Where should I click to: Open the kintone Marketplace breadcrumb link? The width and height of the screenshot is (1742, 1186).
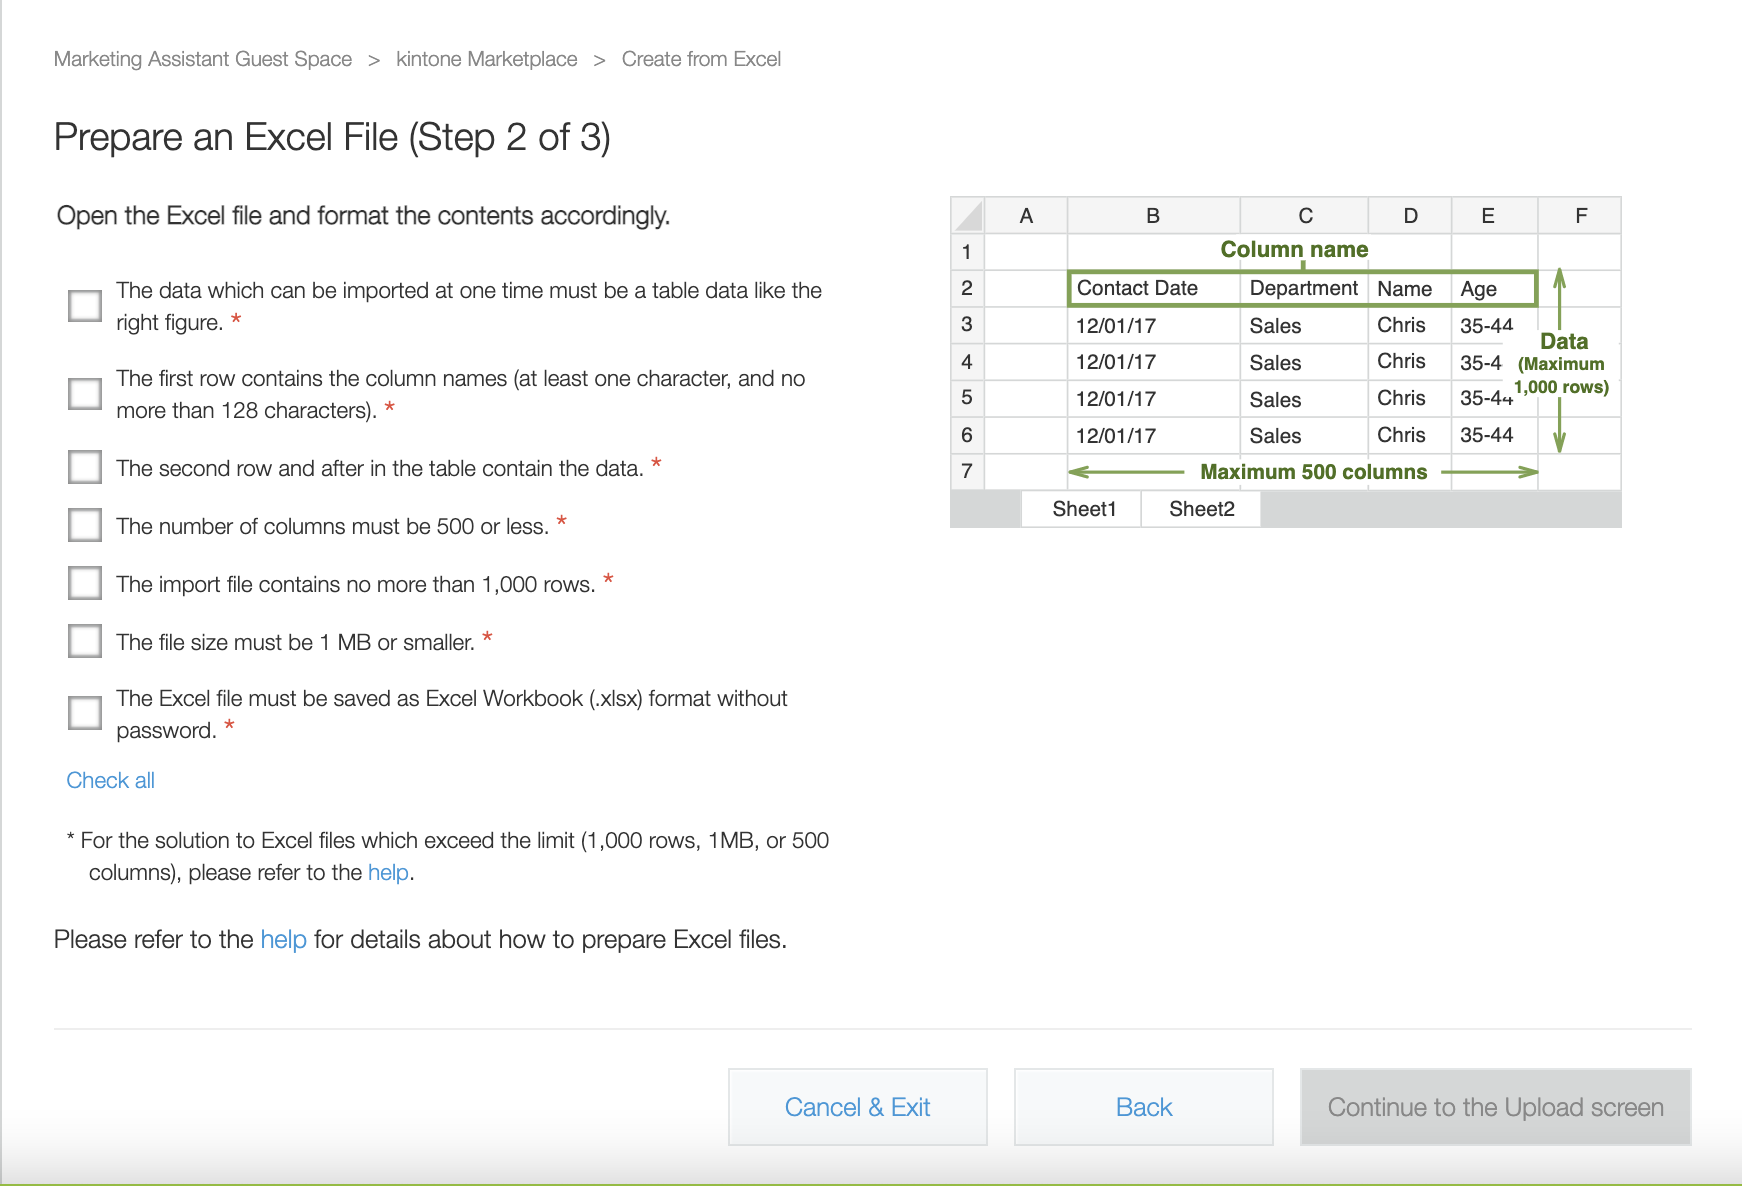pos(485,58)
